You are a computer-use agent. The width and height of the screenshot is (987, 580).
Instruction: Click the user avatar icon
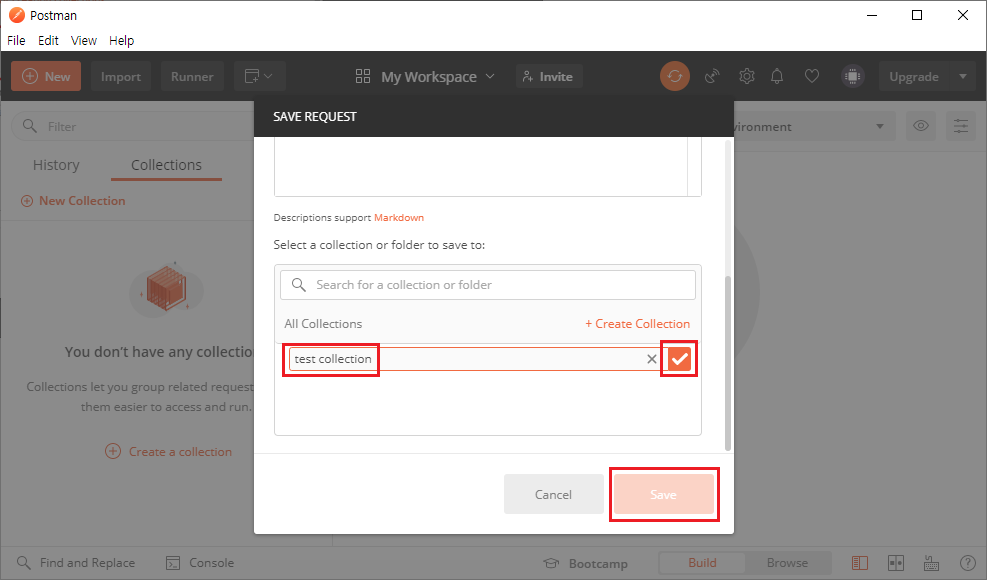pyautogui.click(x=852, y=76)
